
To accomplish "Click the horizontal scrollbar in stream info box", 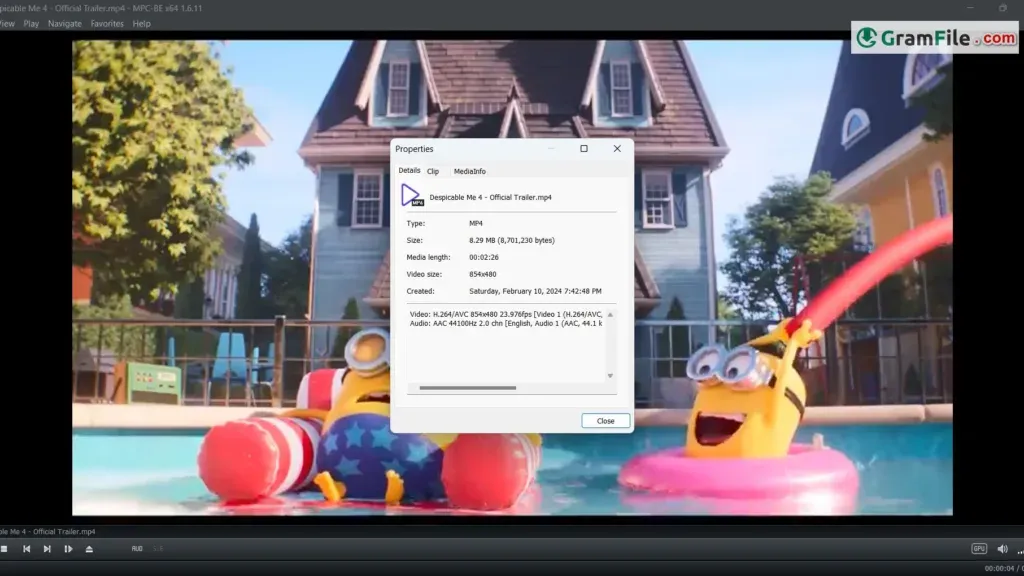I will (x=468, y=388).
